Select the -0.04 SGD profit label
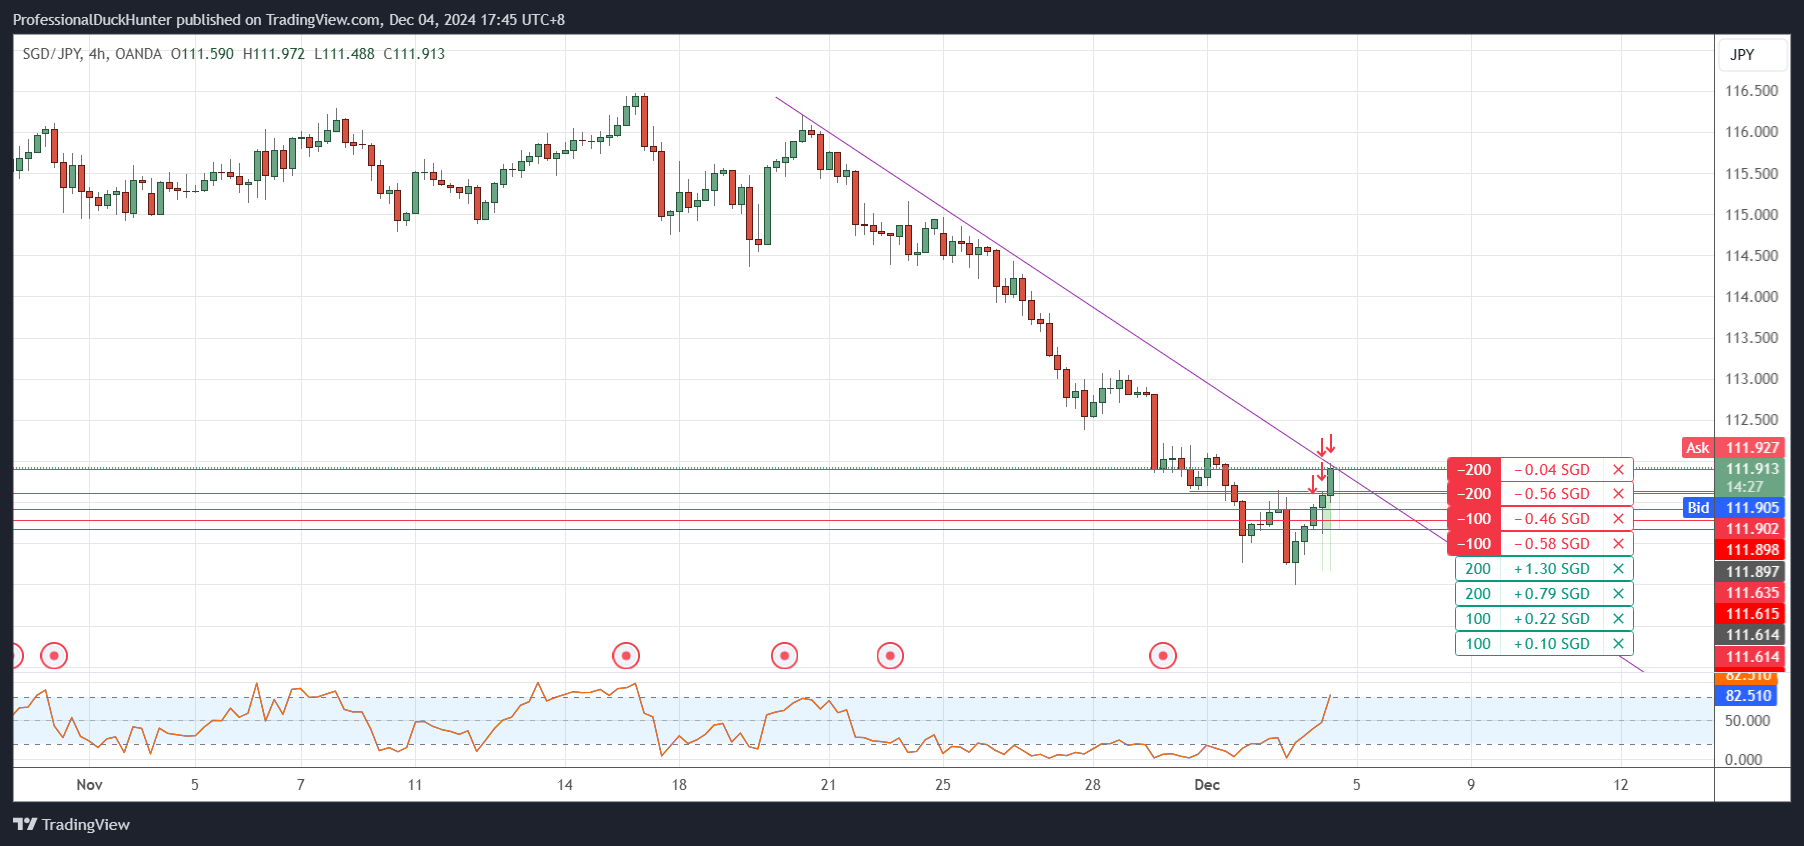The width and height of the screenshot is (1804, 846). [x=1552, y=470]
